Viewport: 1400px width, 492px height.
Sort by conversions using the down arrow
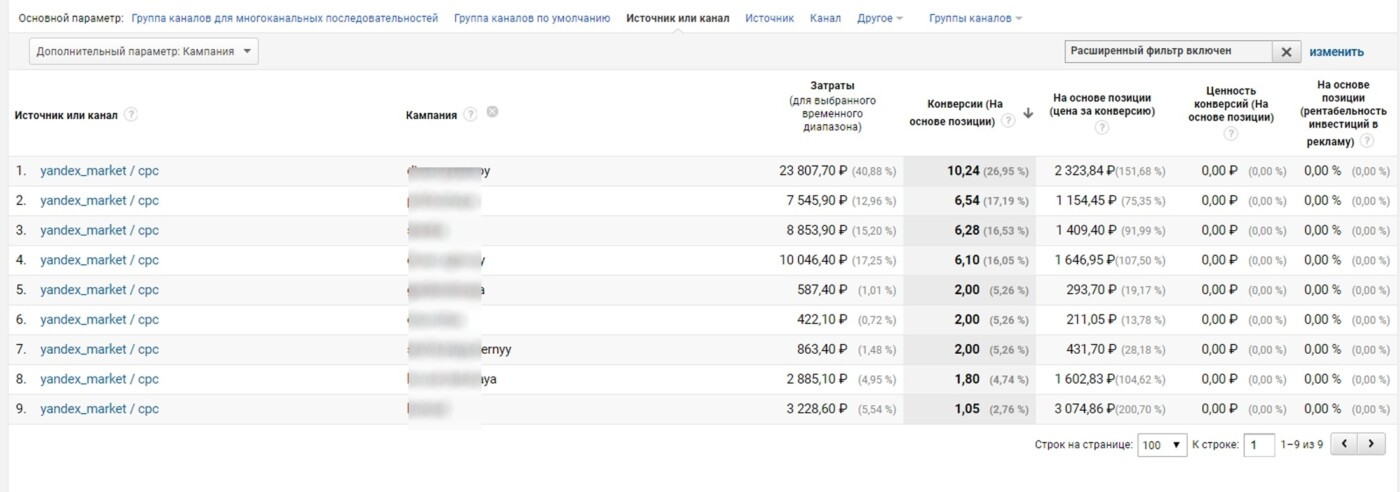(1027, 114)
